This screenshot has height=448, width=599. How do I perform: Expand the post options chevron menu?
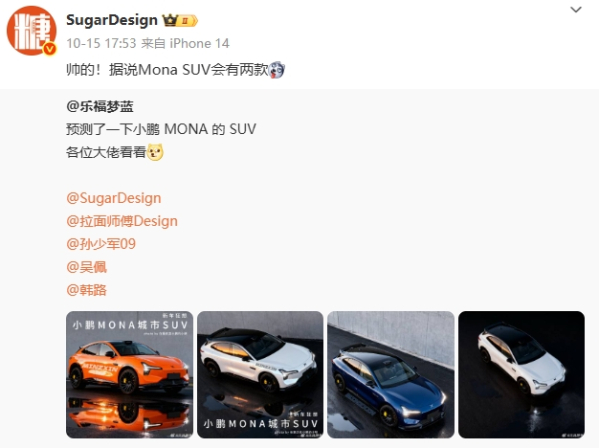click(x=576, y=10)
